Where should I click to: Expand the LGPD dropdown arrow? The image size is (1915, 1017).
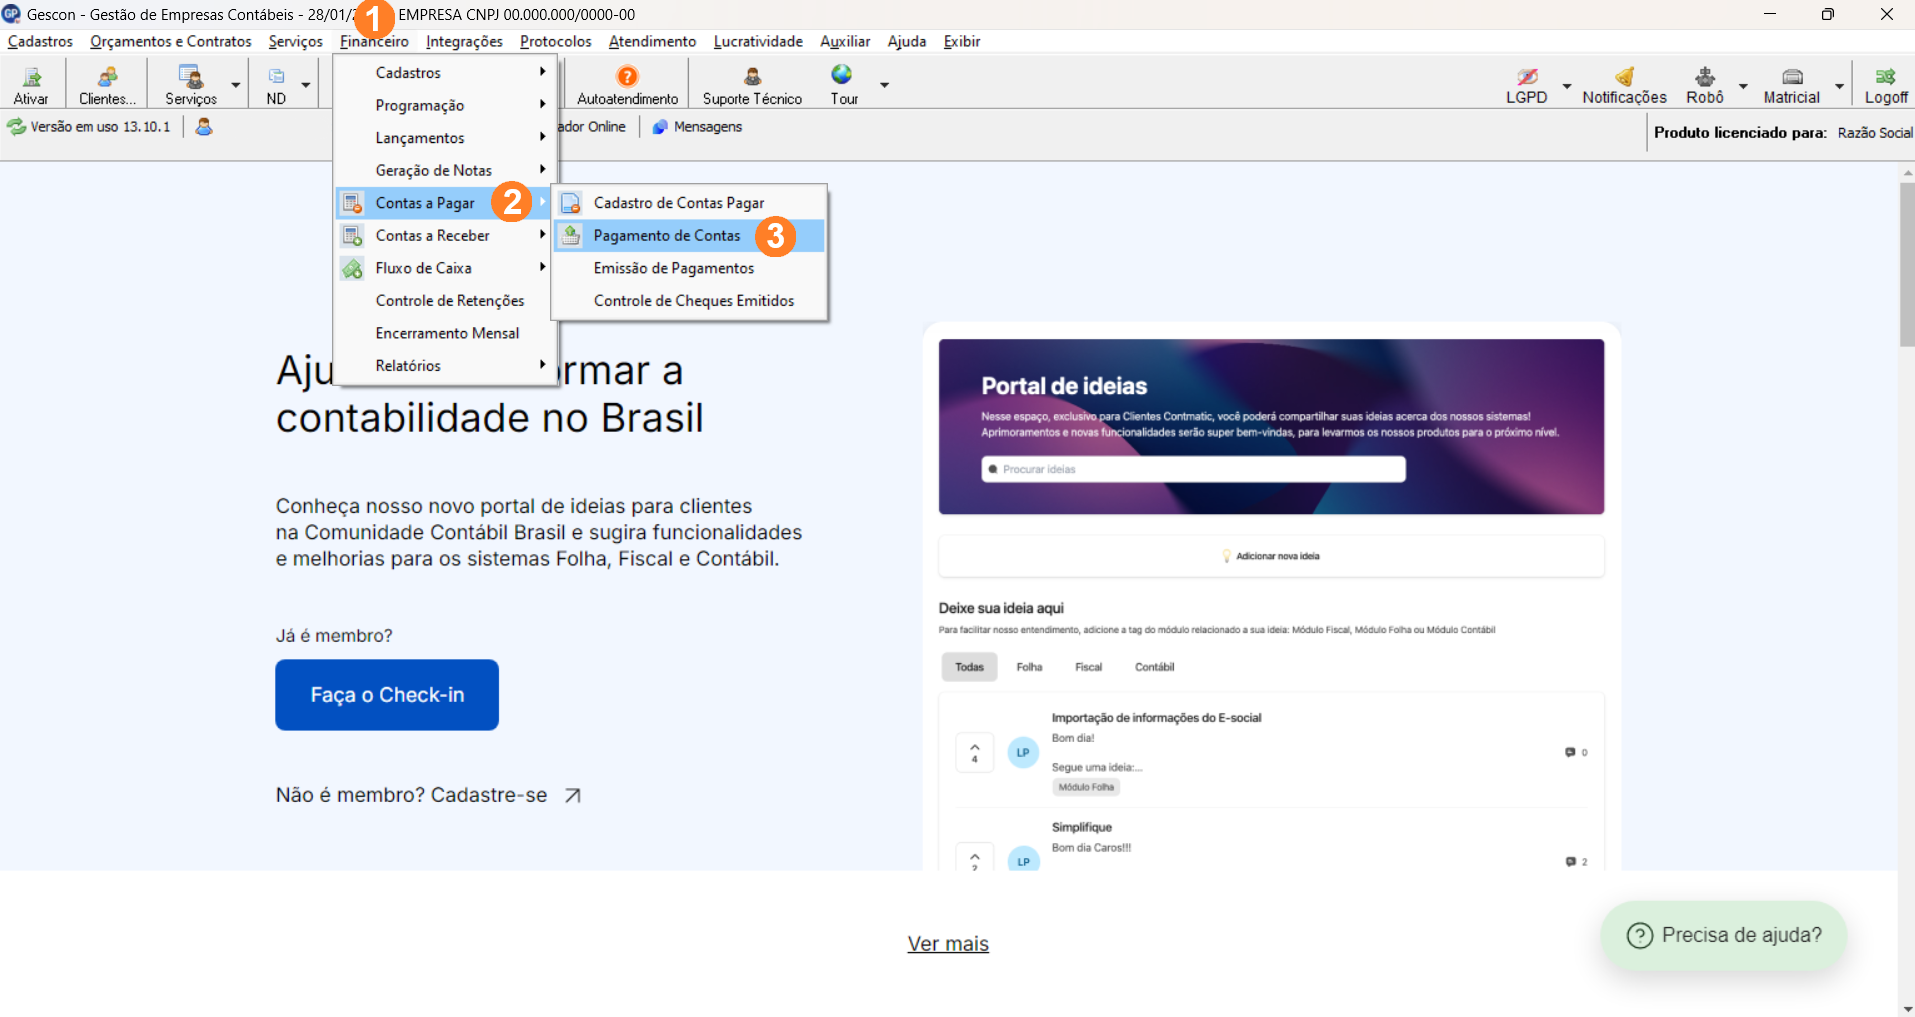click(x=1567, y=85)
